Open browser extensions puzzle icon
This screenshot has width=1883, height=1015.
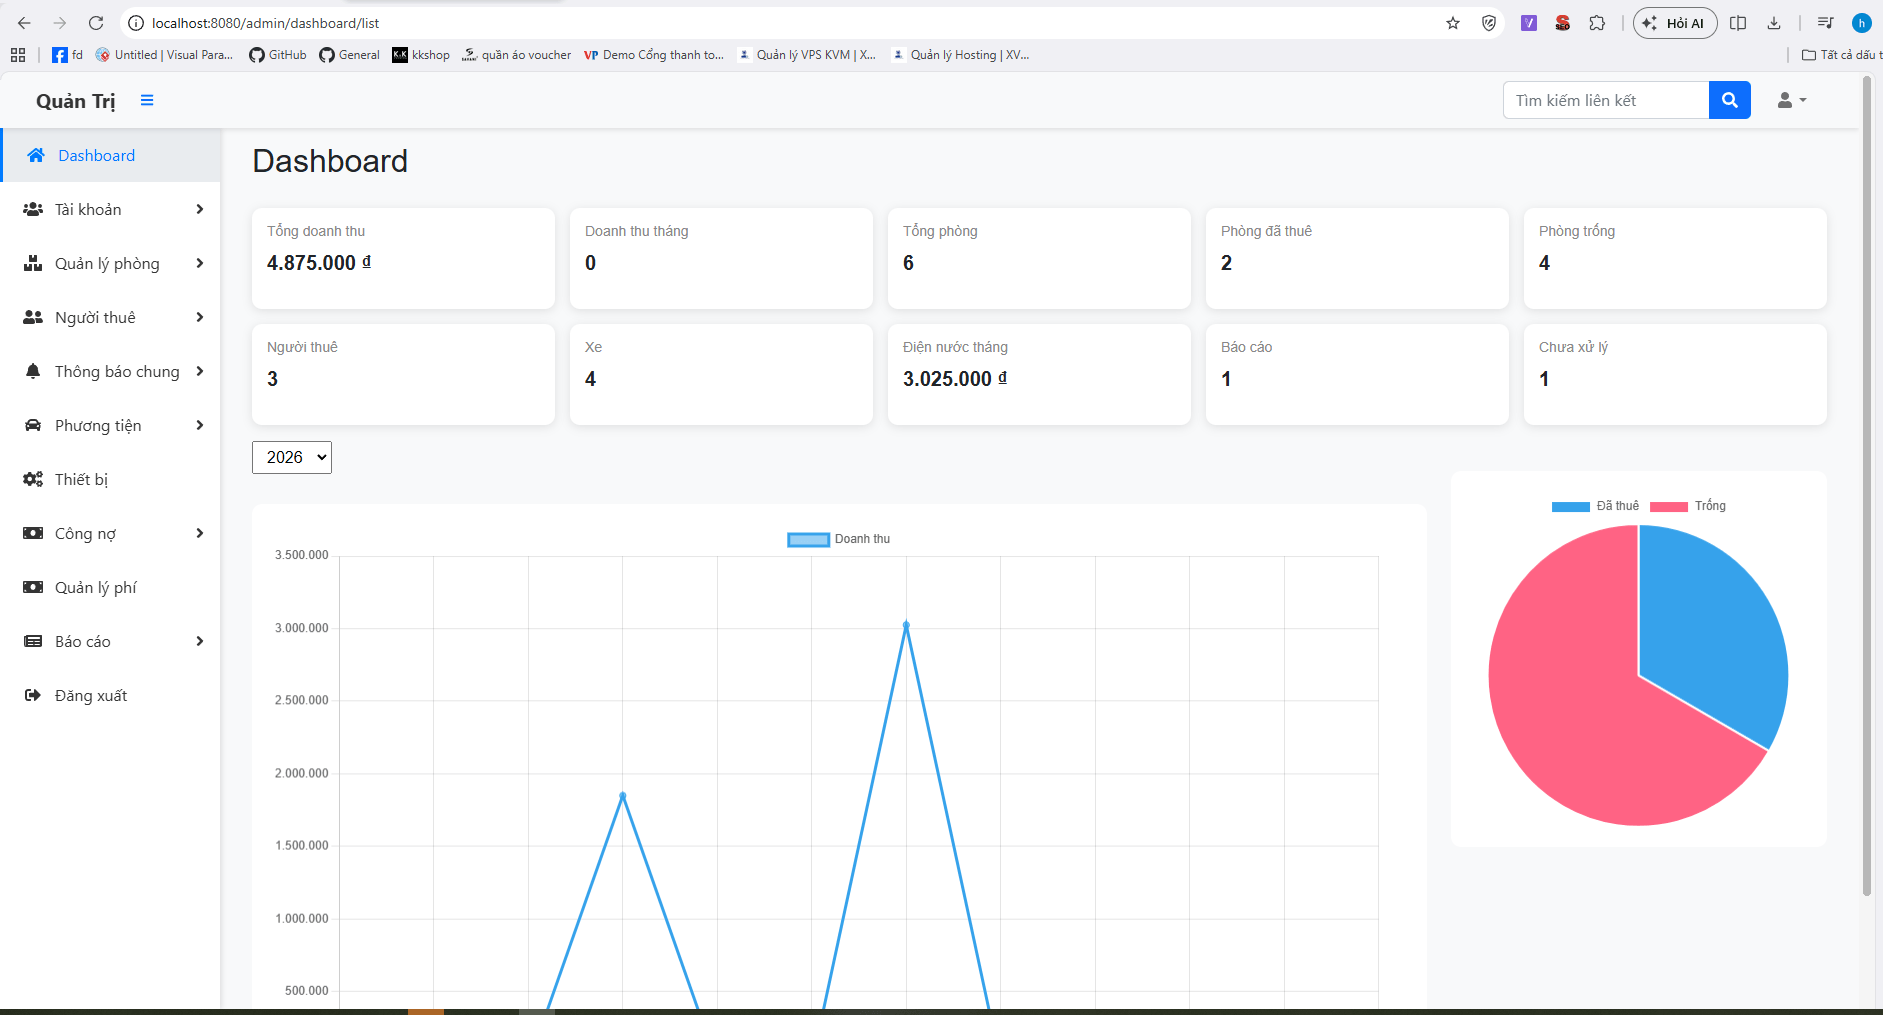[1597, 23]
